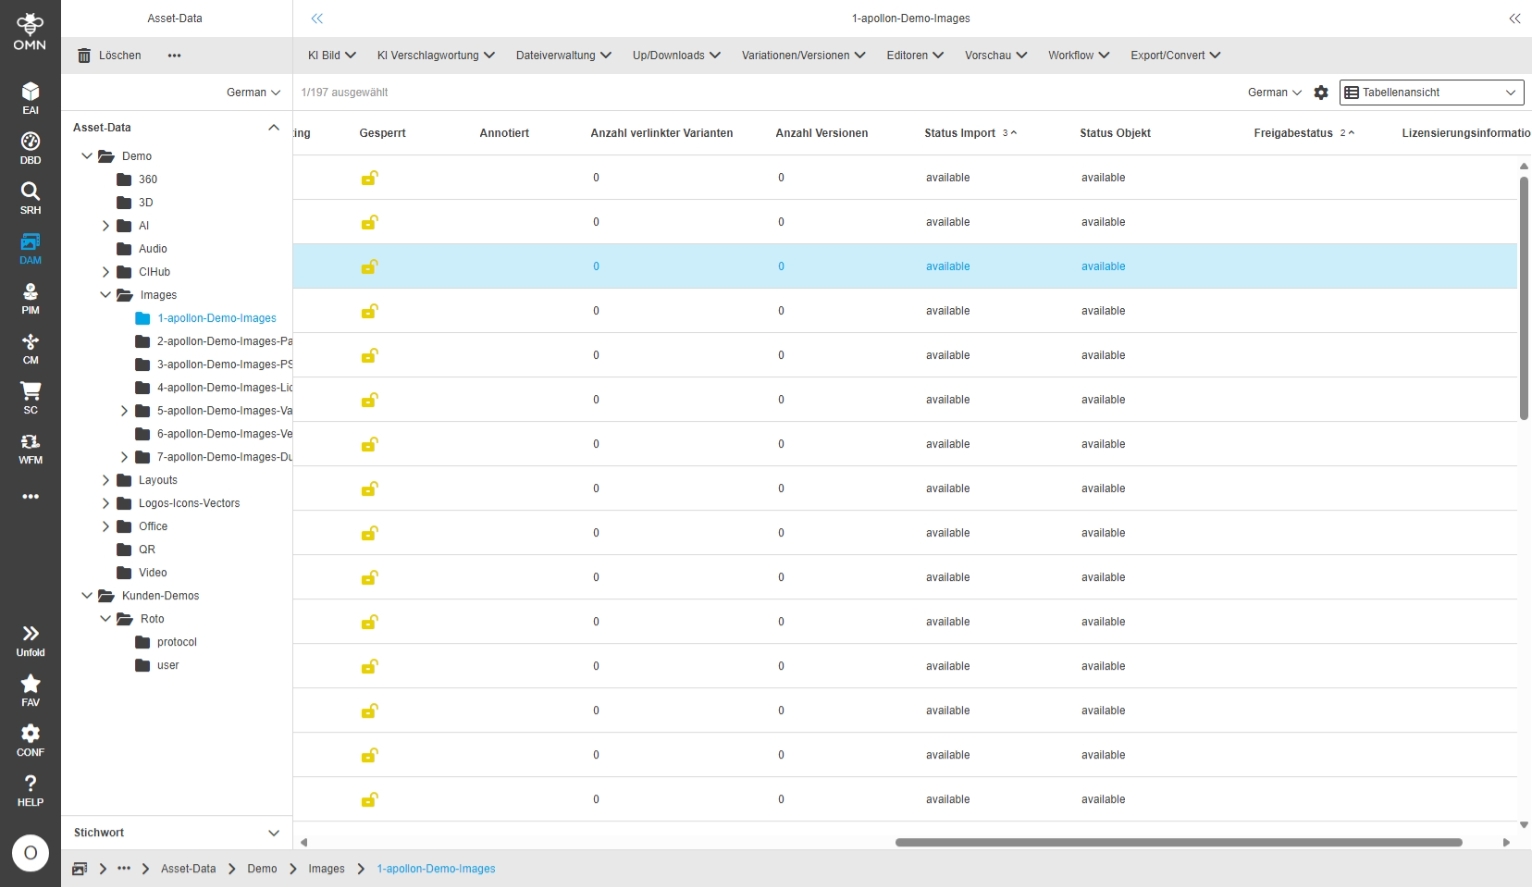Select the 2-apollon-Demo-Images folder
This screenshot has height=887, width=1532.
coord(223,341)
